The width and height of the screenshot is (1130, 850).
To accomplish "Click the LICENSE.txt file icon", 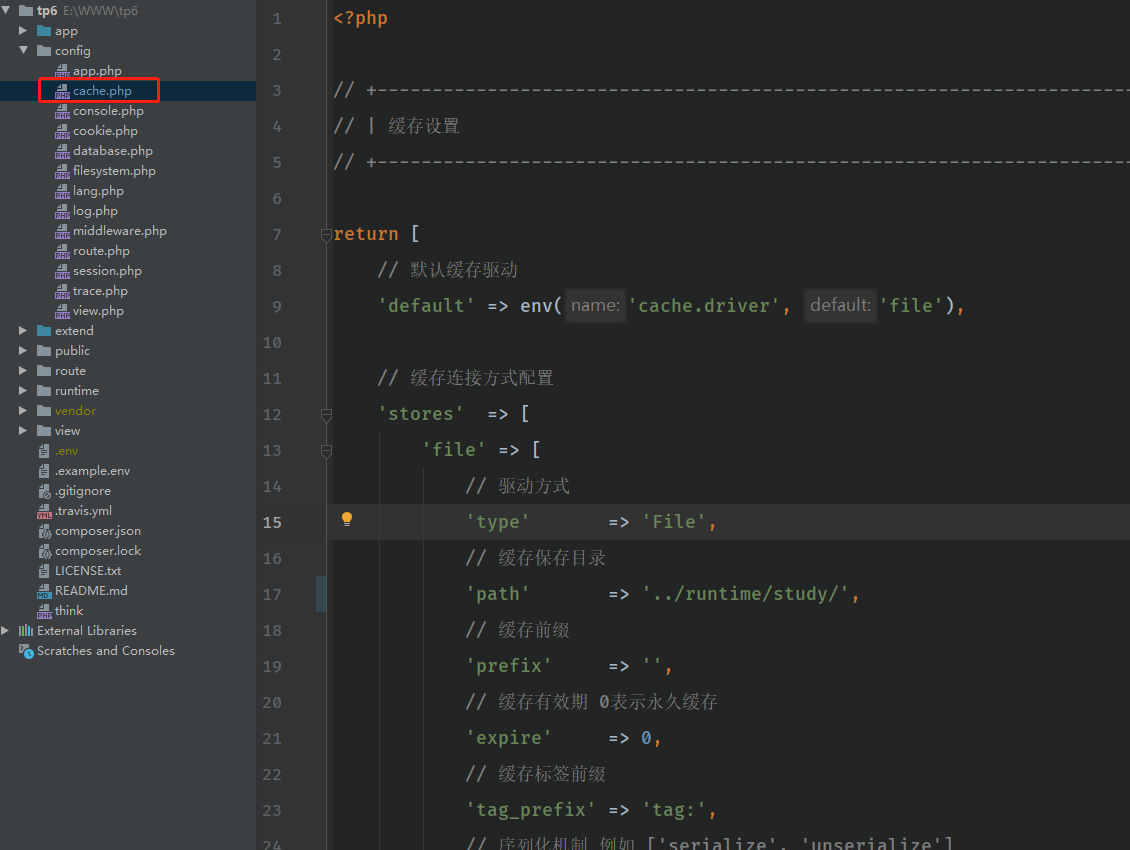I will (x=44, y=571).
